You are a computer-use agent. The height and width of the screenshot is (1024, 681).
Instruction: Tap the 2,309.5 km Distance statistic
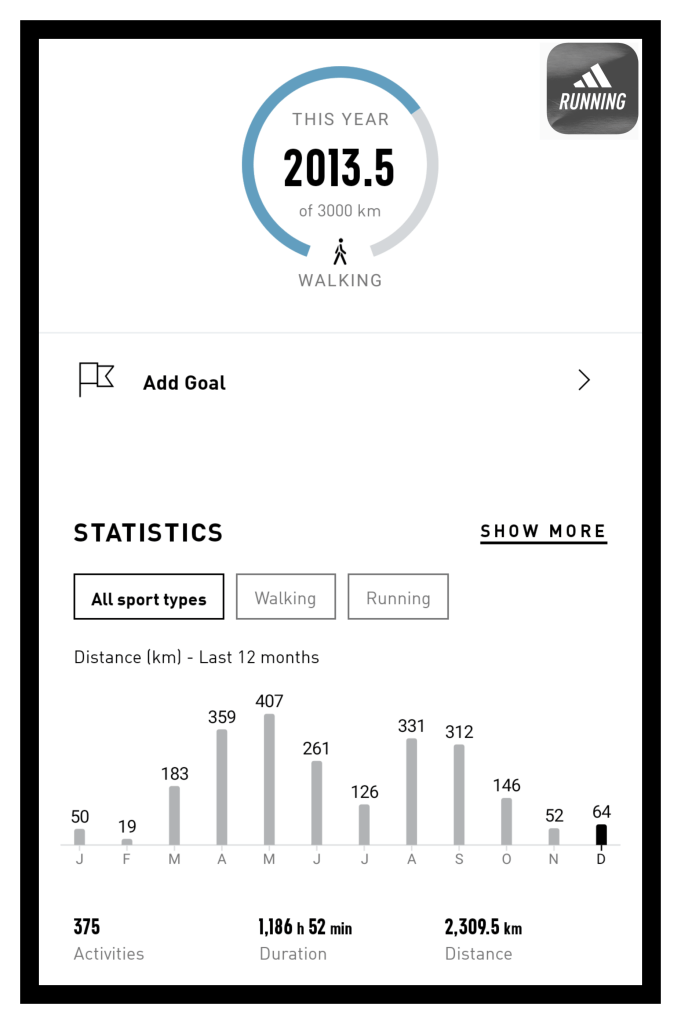[x=483, y=939]
